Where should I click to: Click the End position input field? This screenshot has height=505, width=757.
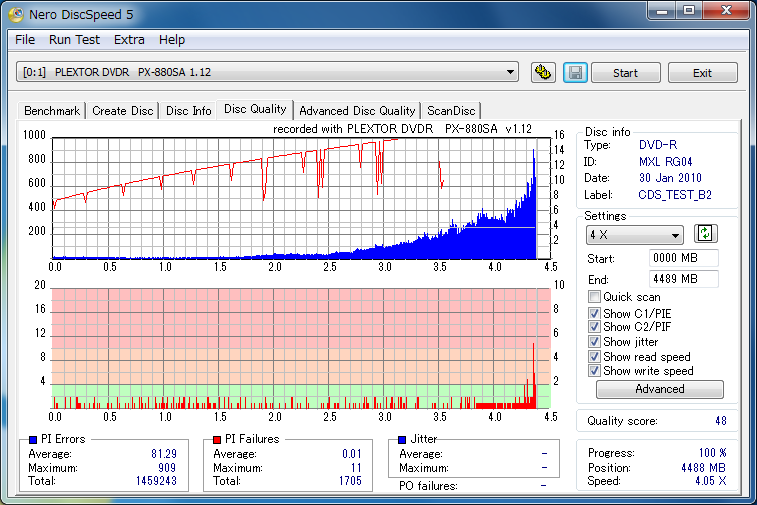point(684,279)
